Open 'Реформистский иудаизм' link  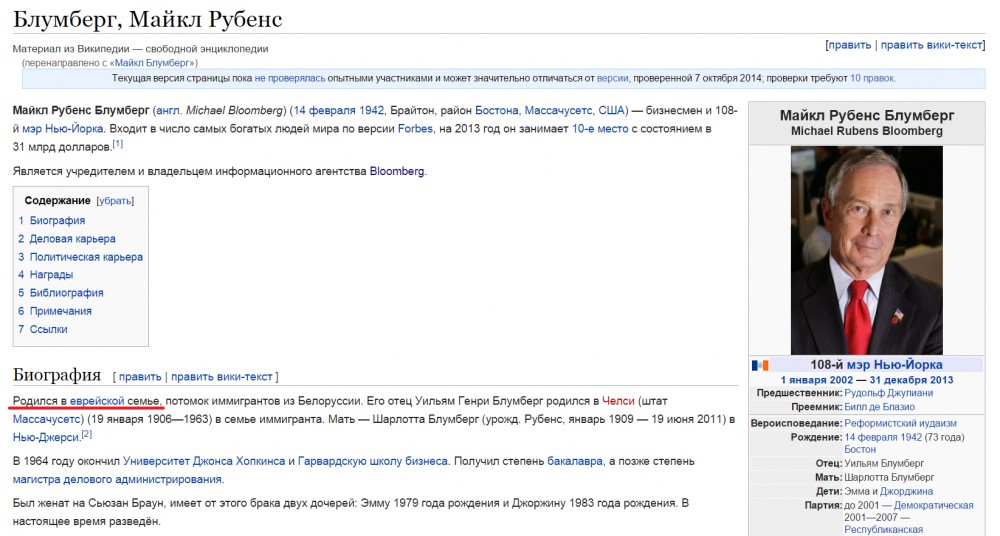click(901, 424)
